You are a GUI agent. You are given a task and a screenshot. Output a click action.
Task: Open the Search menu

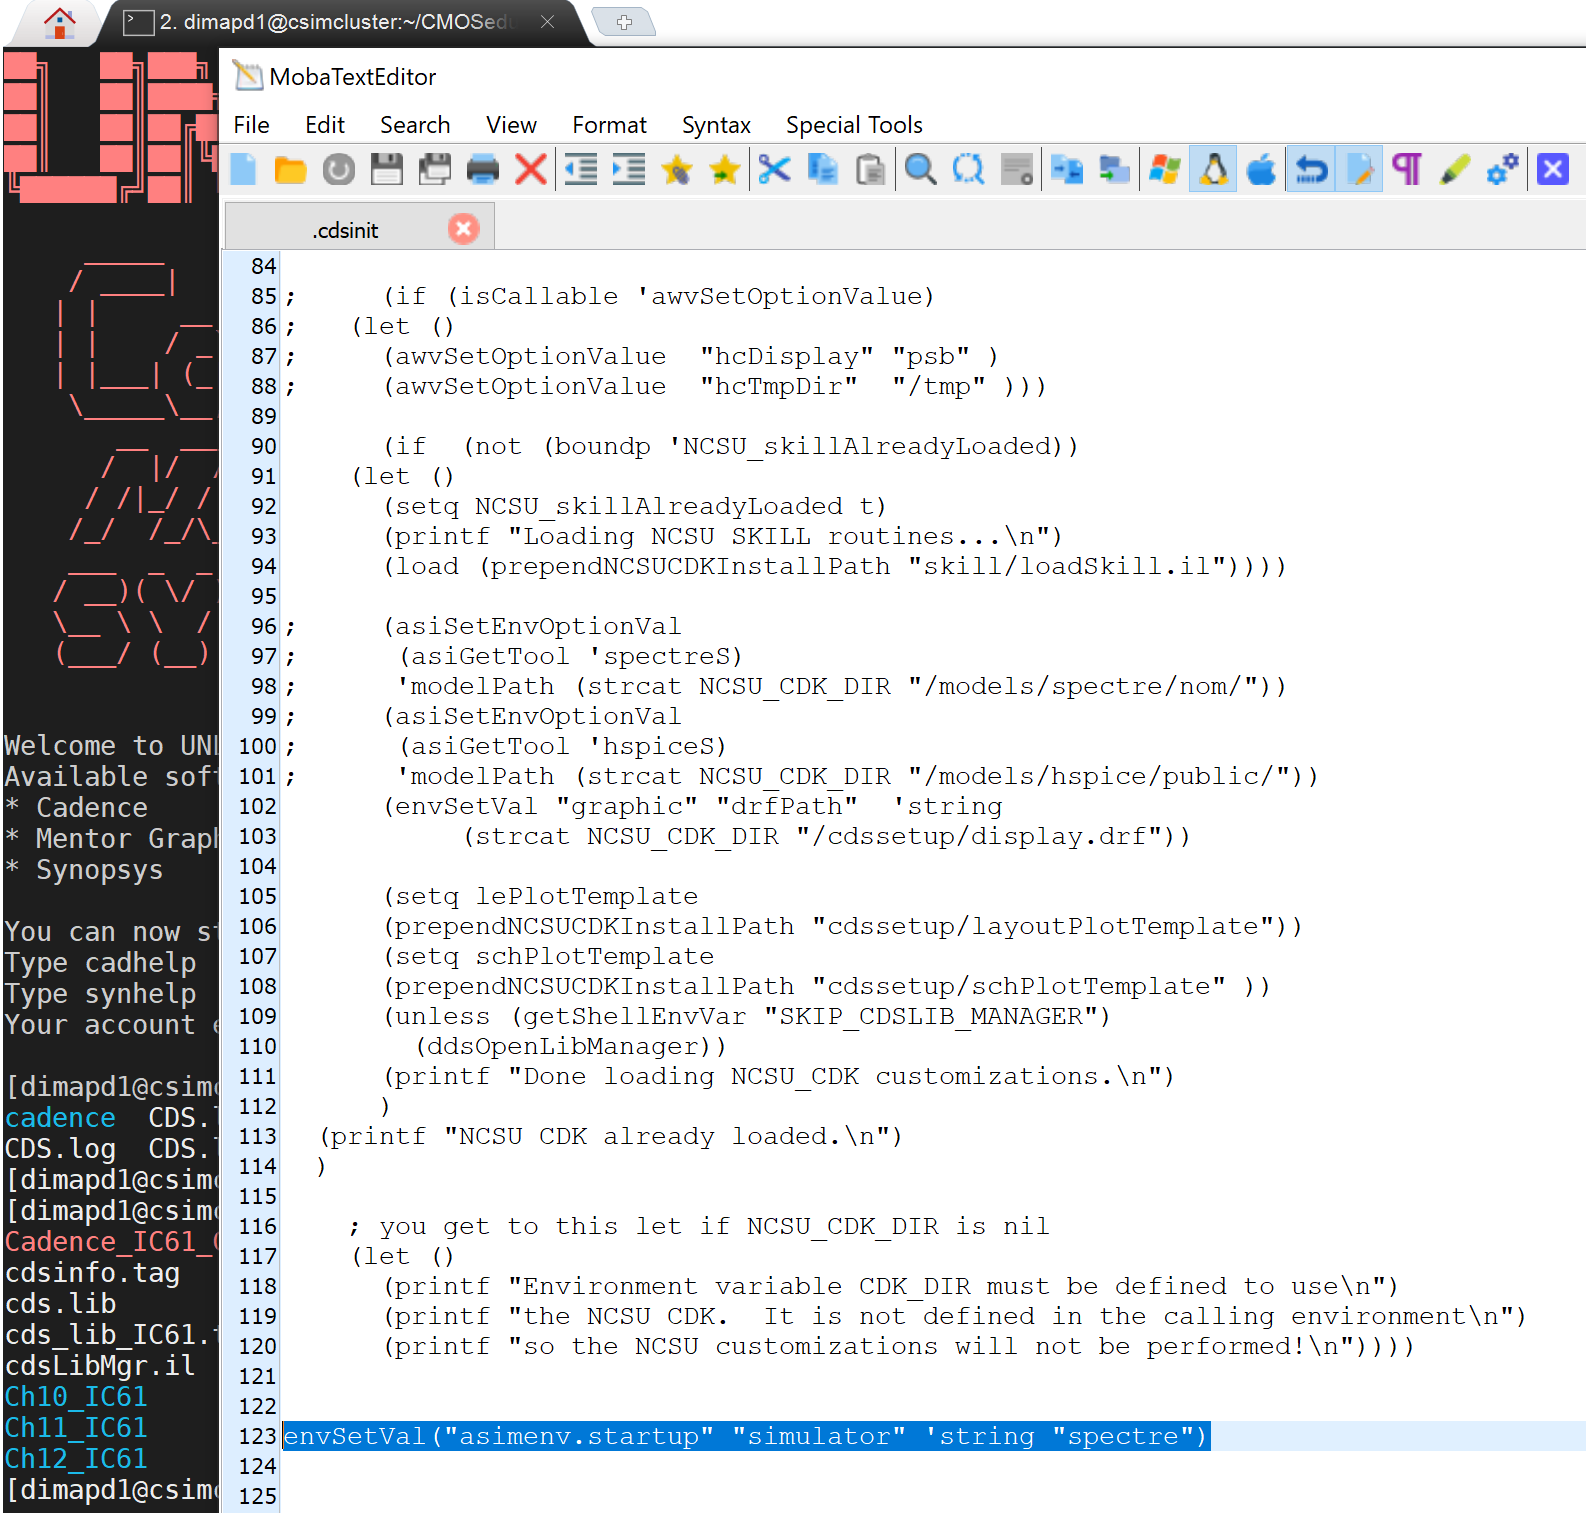(x=415, y=125)
